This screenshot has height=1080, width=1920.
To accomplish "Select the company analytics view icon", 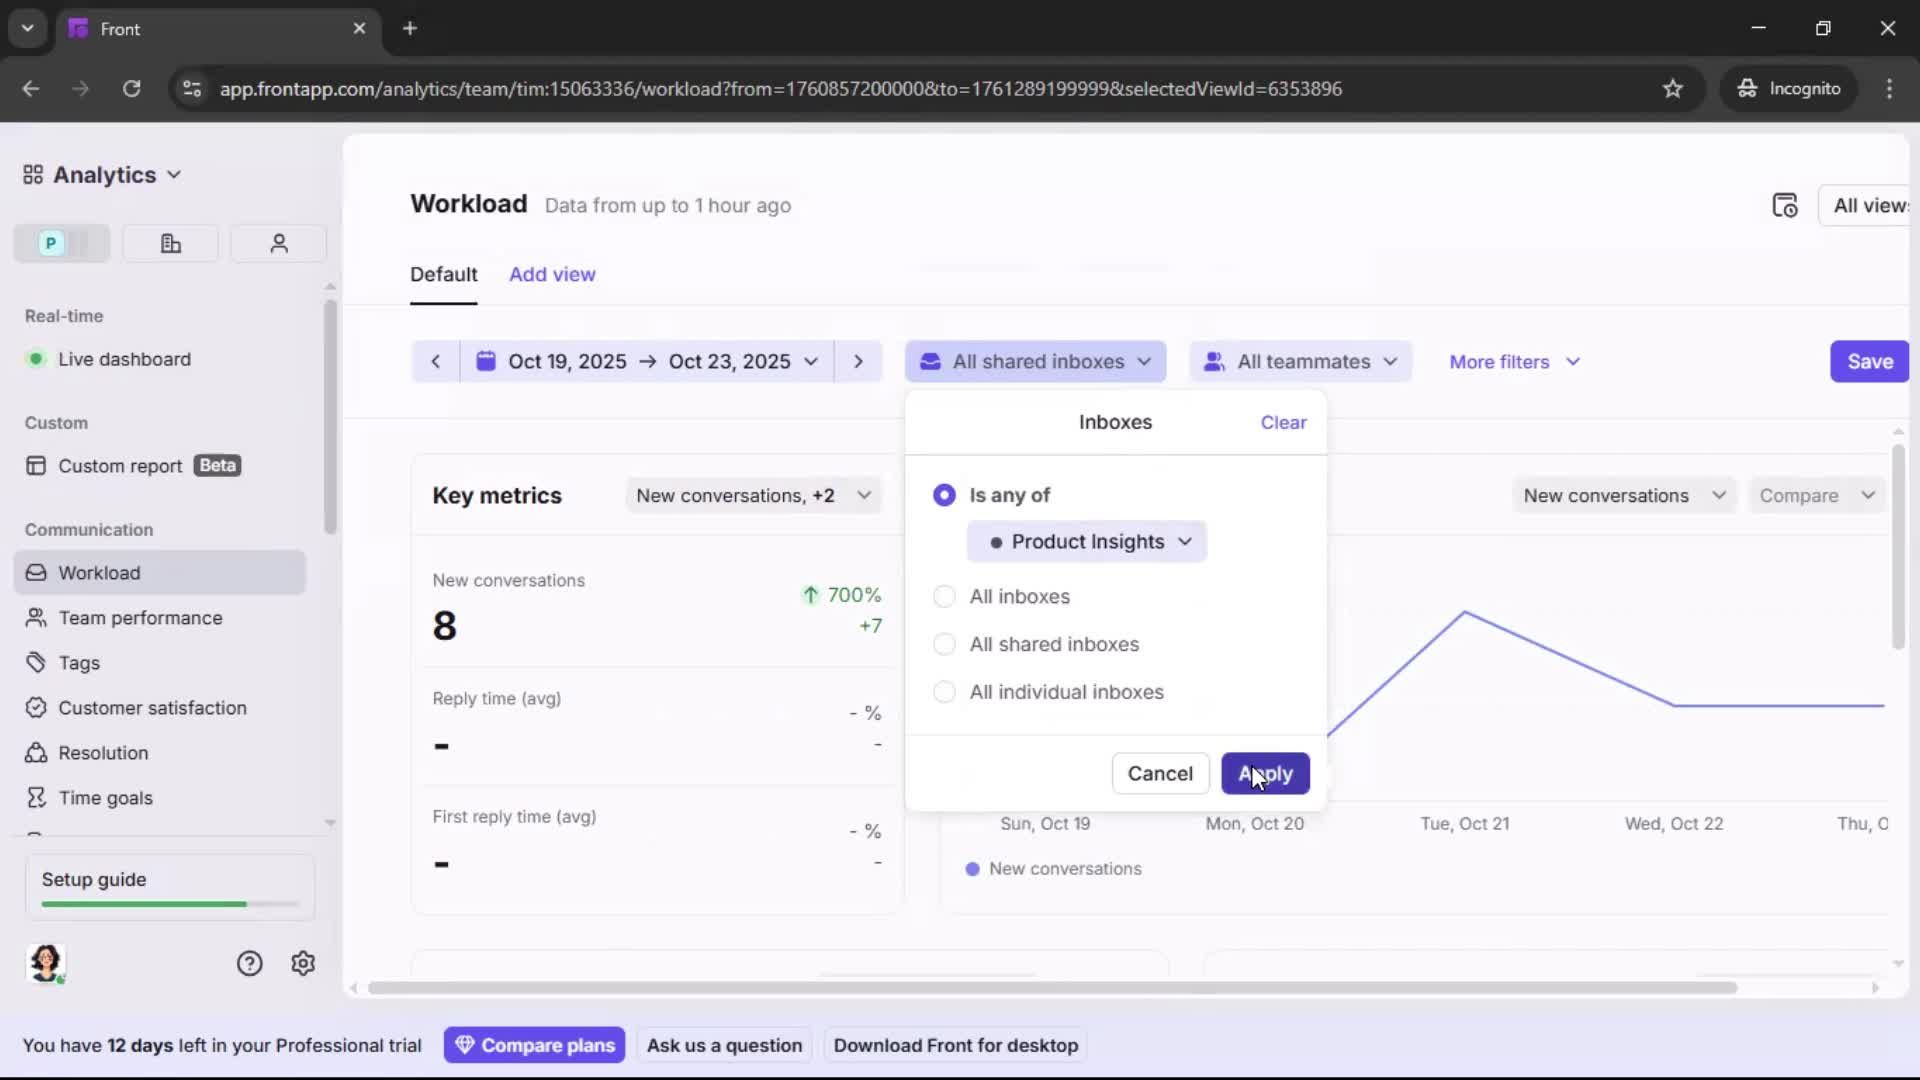I will (x=169, y=243).
